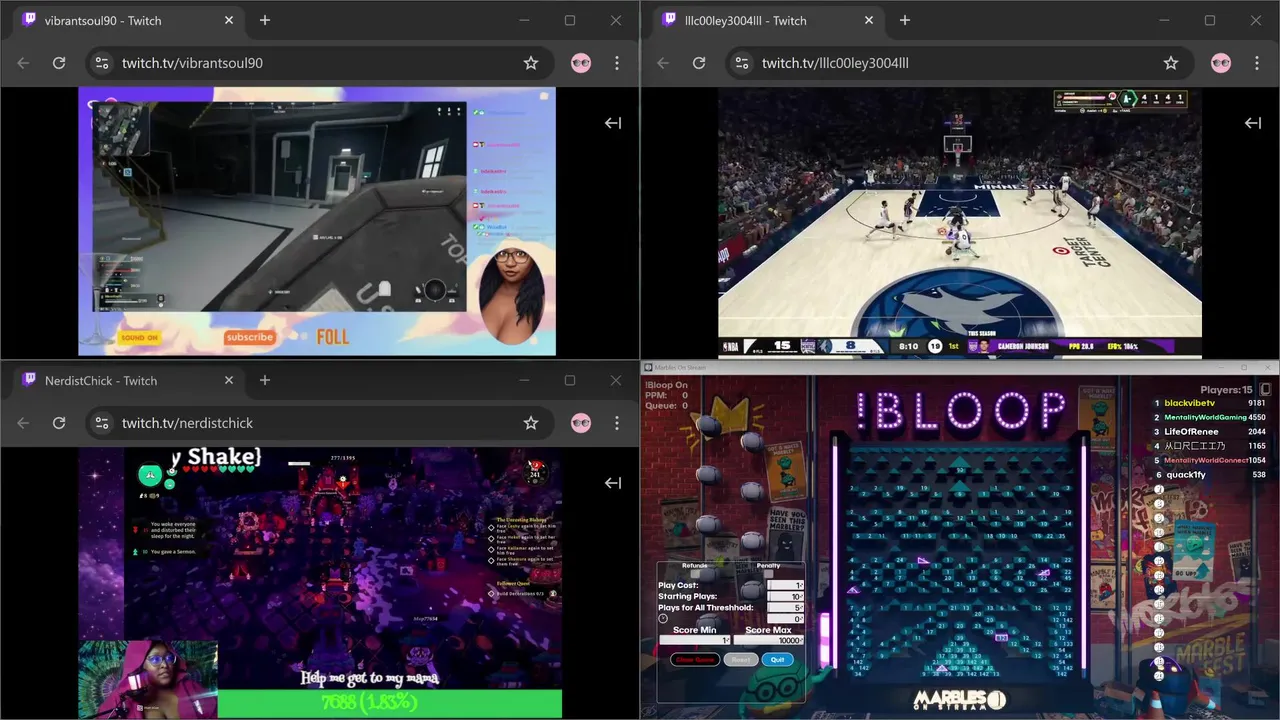This screenshot has width=1280, height=720.
Task: Open Chrome menu in NerdistChick window
Action: coord(617,423)
